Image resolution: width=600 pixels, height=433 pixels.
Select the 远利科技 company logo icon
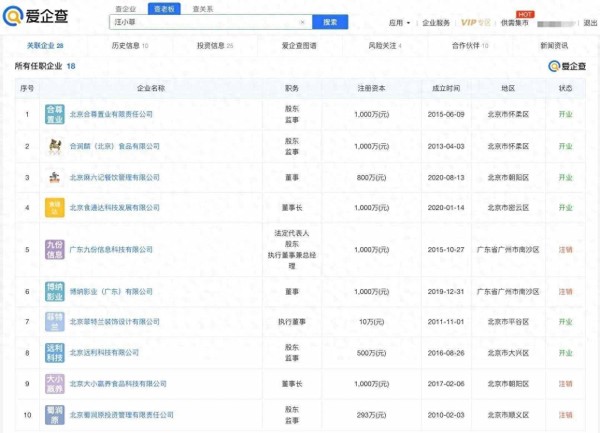pos(54,352)
